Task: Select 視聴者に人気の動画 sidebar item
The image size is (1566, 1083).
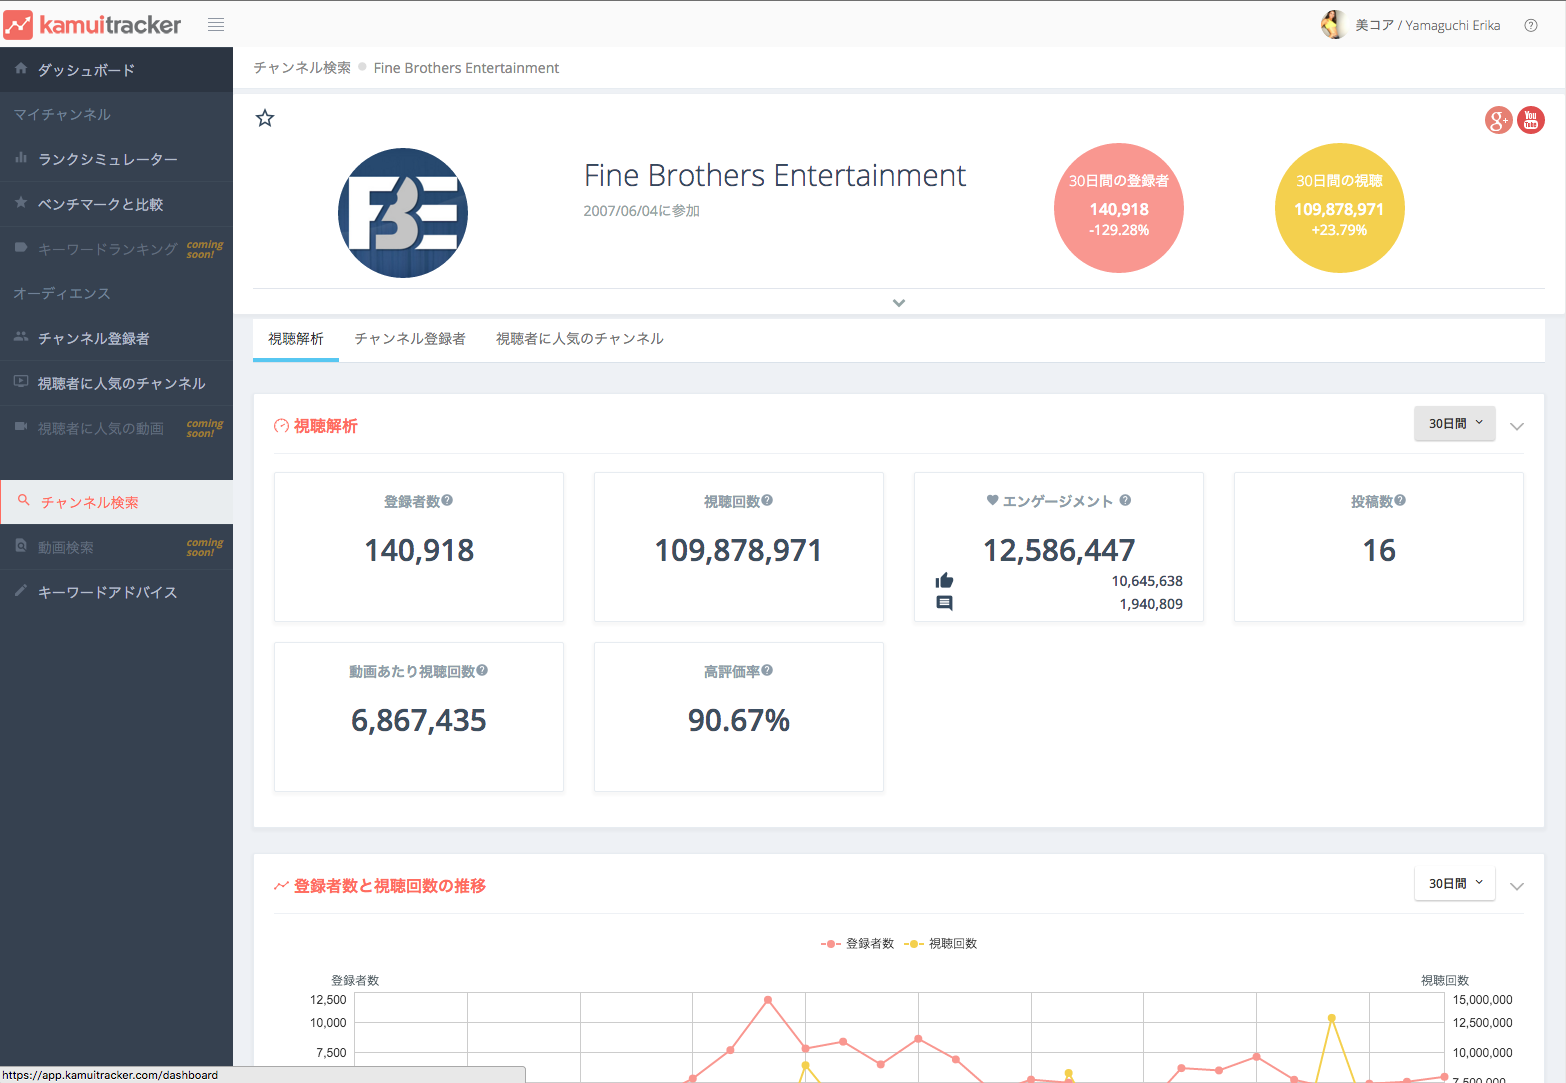Action: (116, 428)
